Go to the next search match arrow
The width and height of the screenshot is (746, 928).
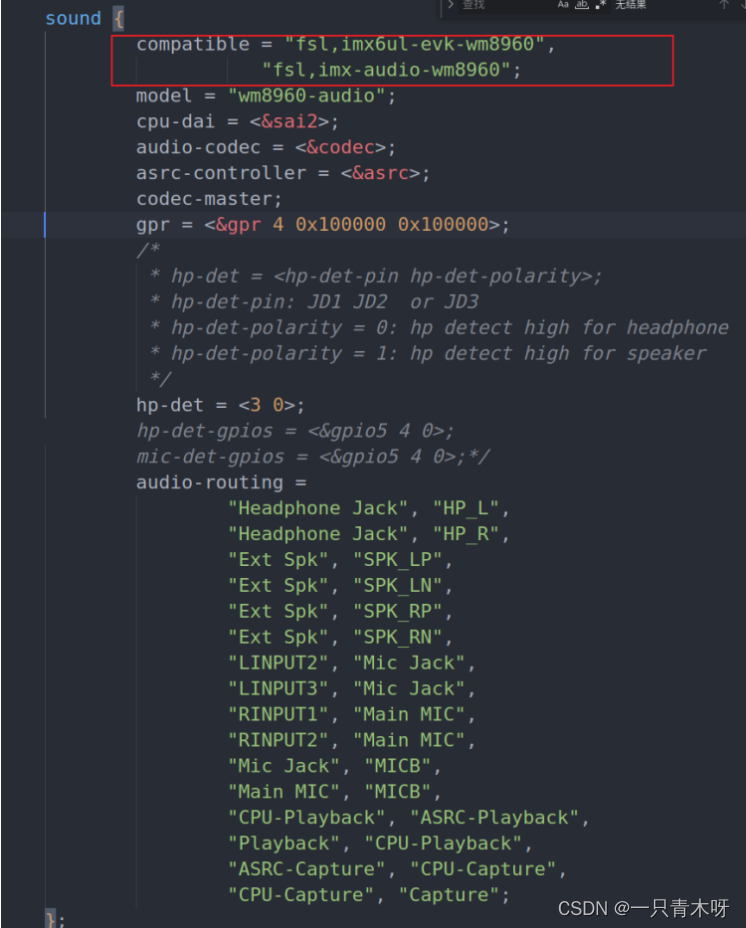coord(743,5)
